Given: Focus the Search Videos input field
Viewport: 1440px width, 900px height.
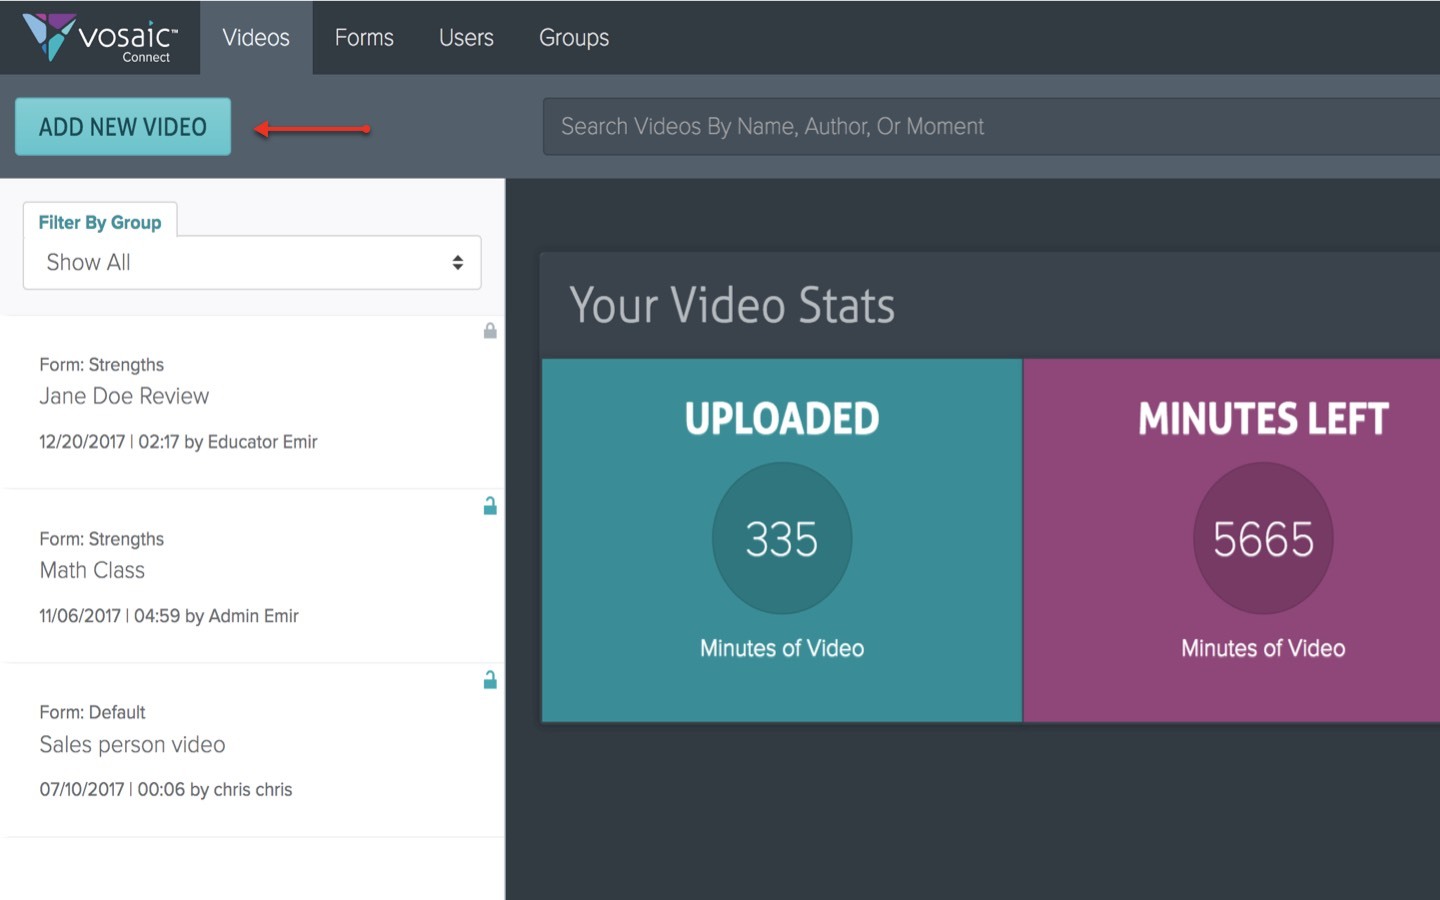Looking at the screenshot, I should [x=991, y=126].
